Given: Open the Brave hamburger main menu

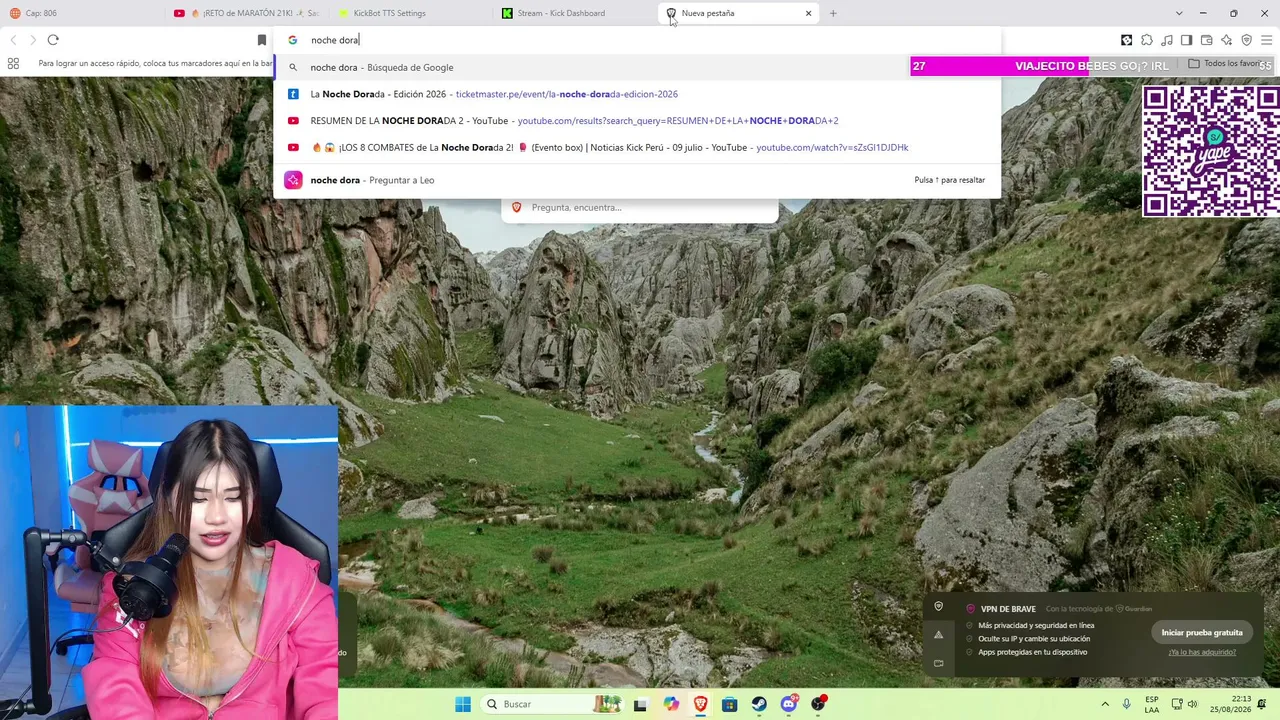Looking at the screenshot, I should click(x=1267, y=40).
